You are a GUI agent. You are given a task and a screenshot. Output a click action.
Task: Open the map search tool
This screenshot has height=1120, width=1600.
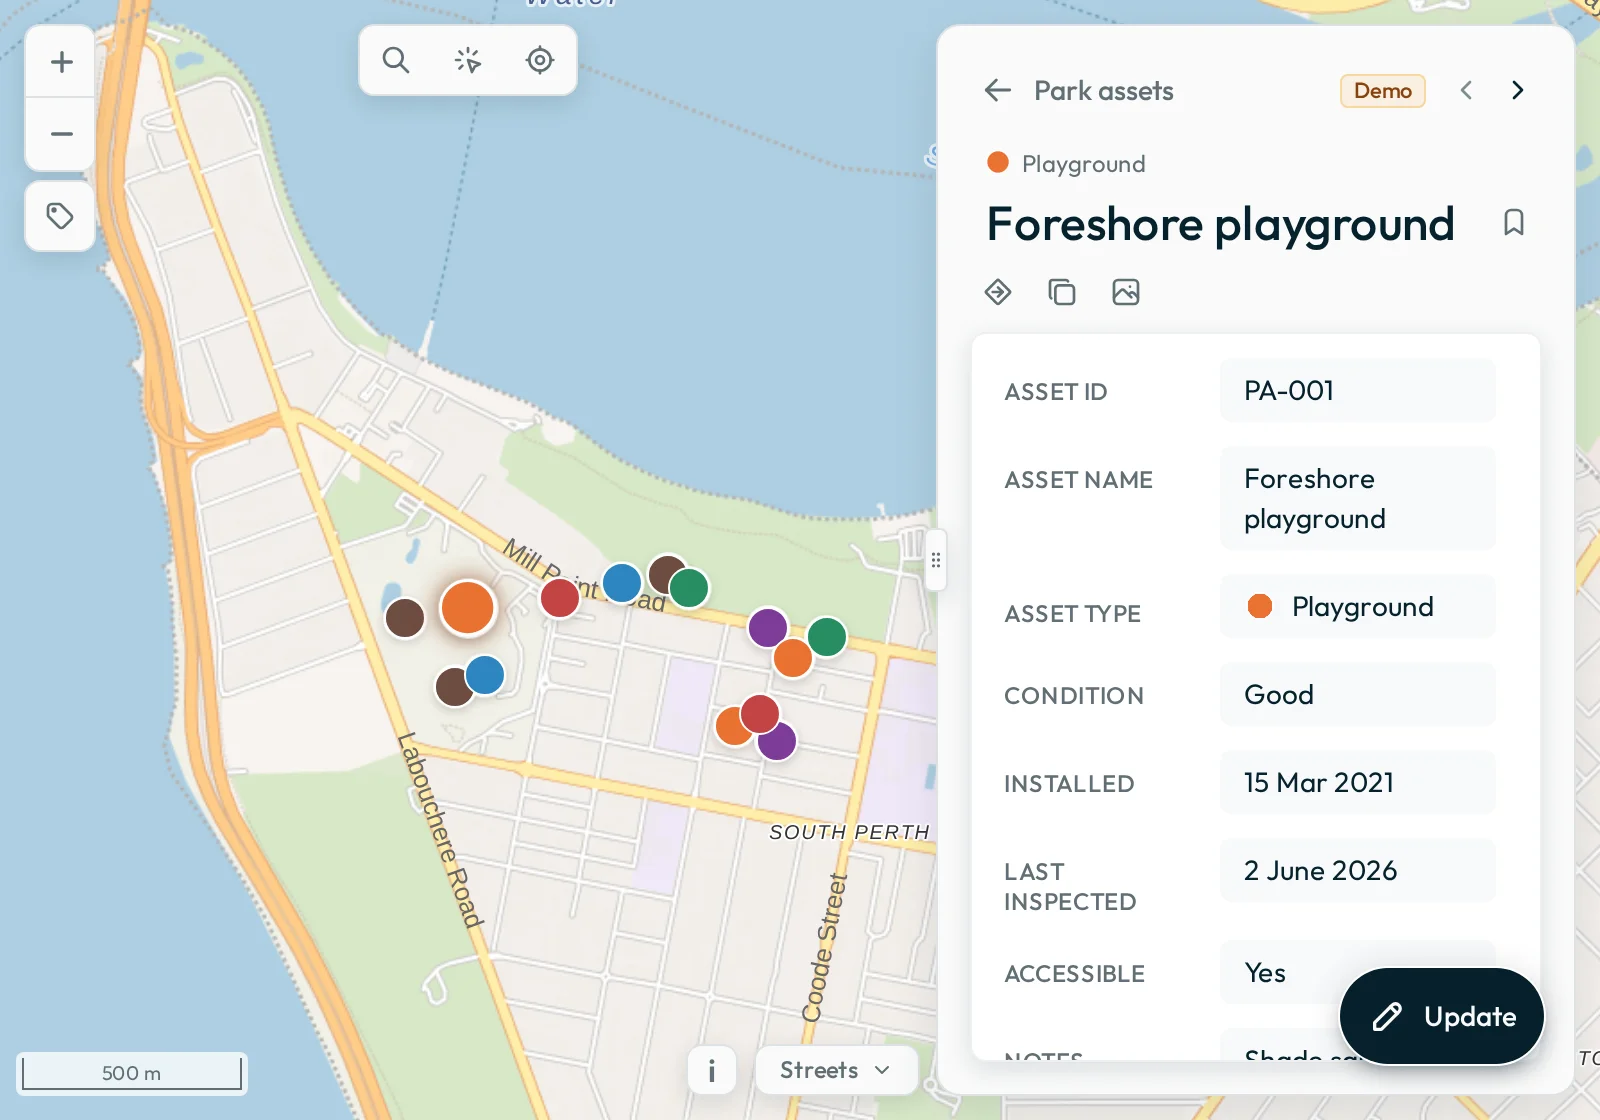(396, 60)
